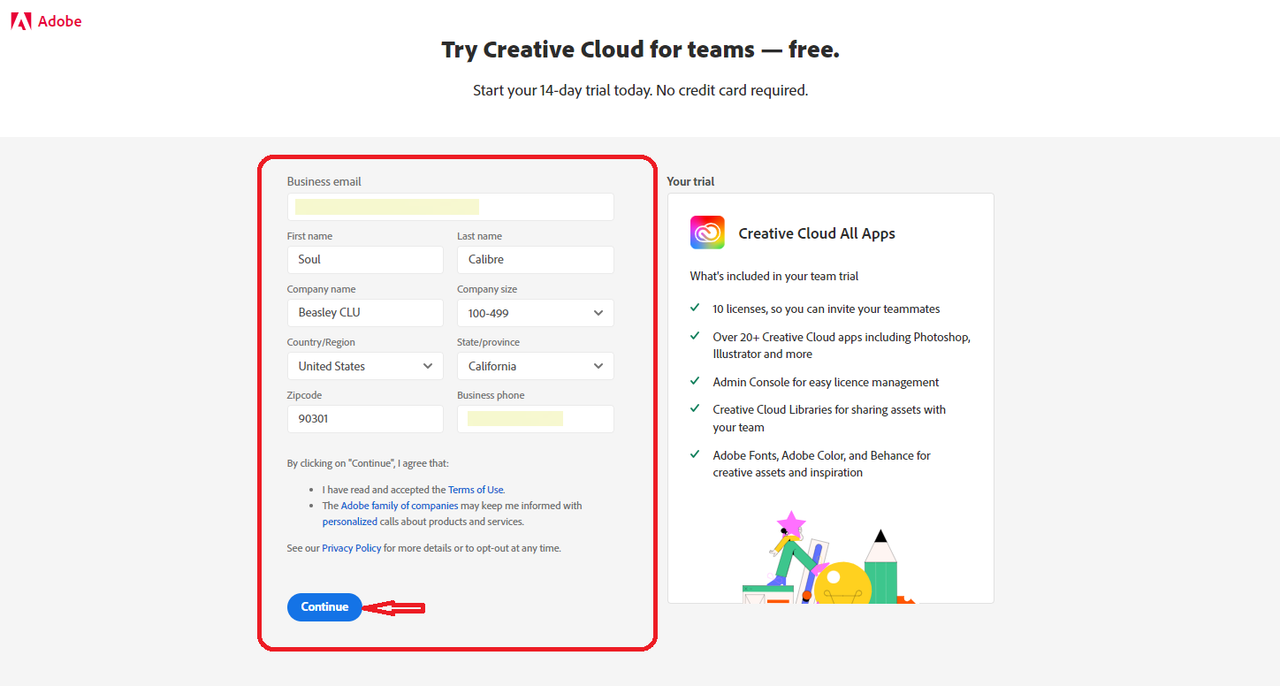Click the First name field containing Soul
Screen dimensions: 1280x686
click(365, 260)
